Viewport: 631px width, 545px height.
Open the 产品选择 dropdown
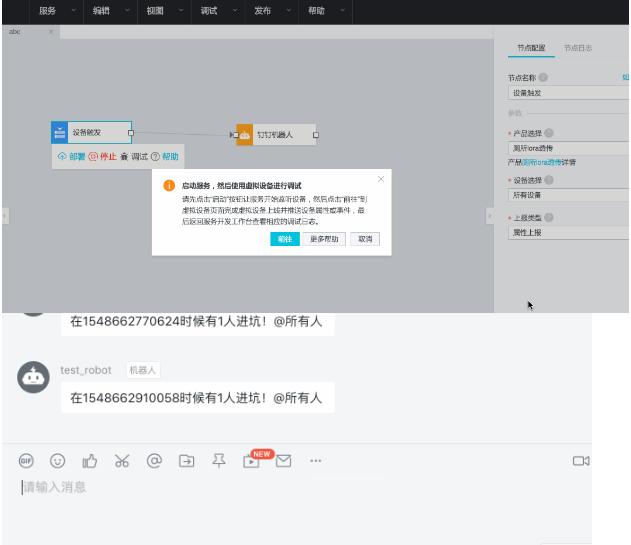click(568, 148)
